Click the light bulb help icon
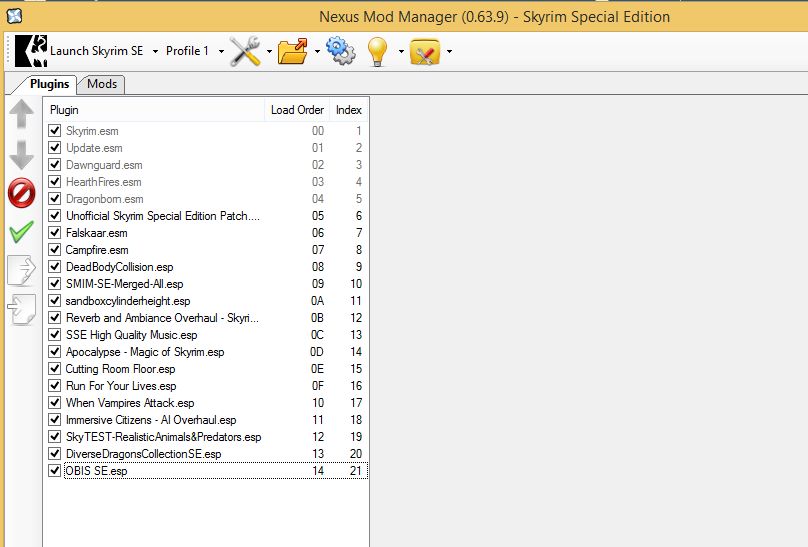 377,52
